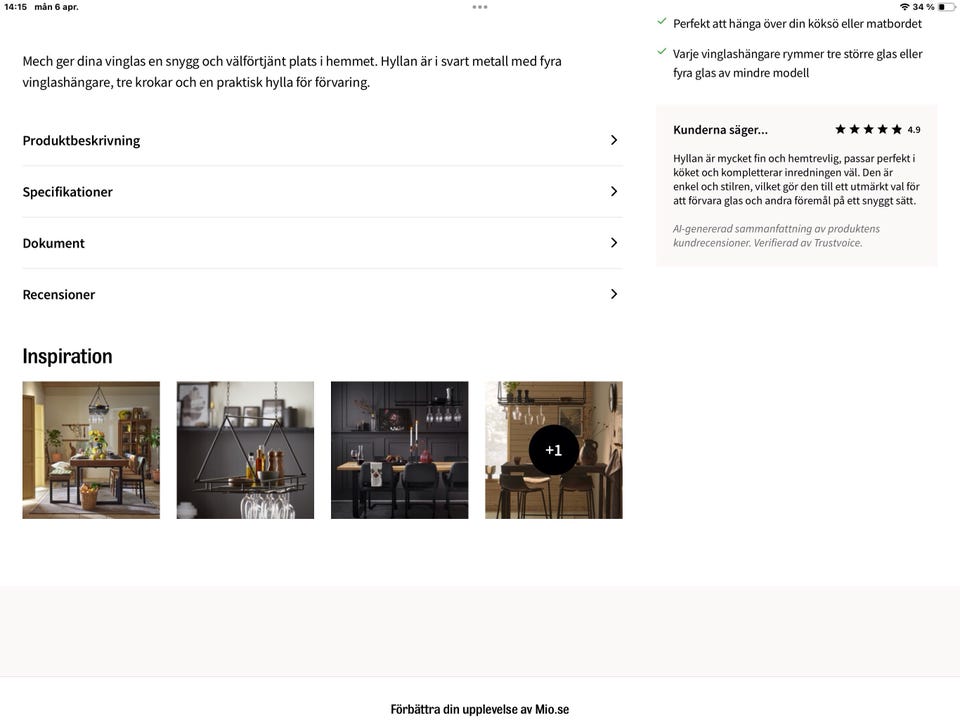
Task: Click the green checkmark beside the hanging tip
Action: pyautogui.click(x=661, y=19)
